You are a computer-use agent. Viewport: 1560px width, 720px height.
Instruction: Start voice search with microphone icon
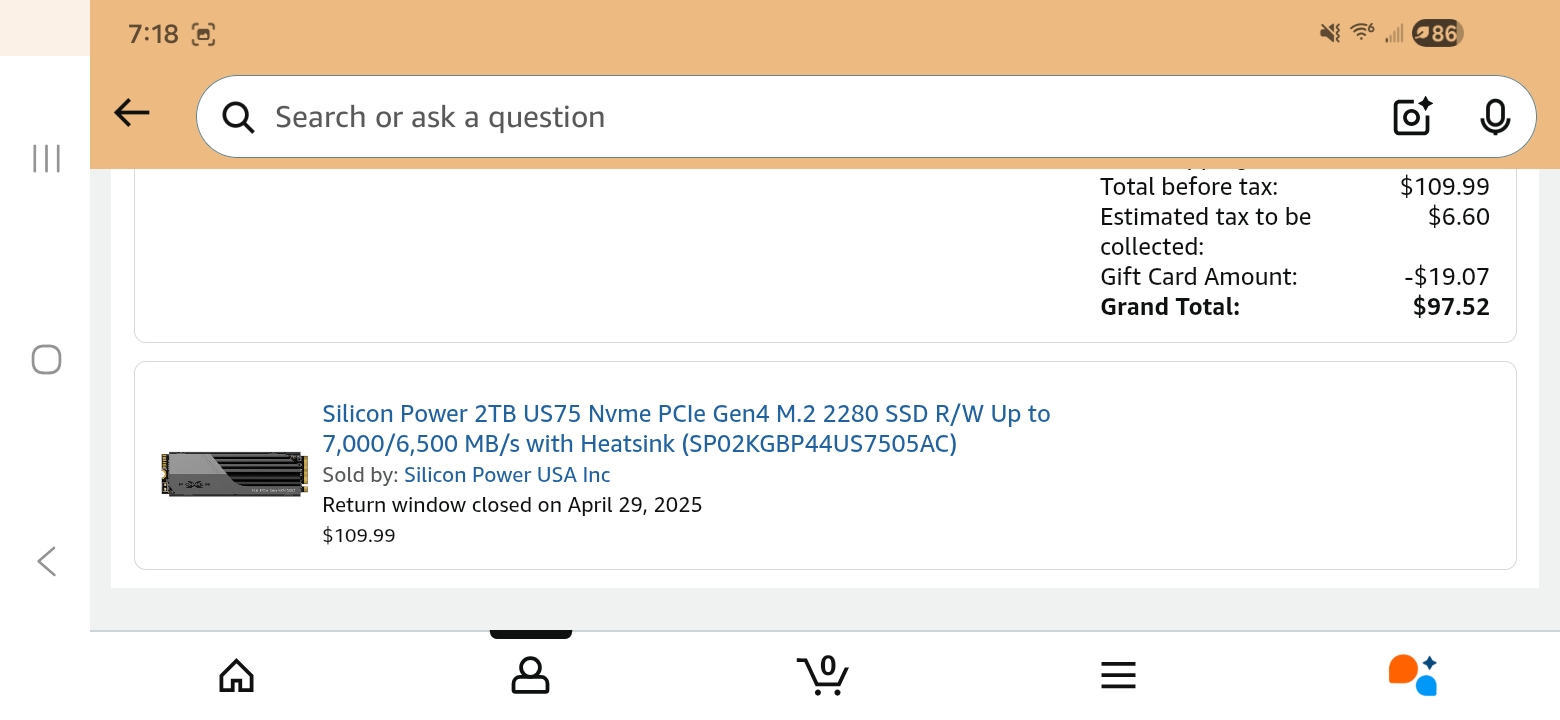pos(1495,117)
